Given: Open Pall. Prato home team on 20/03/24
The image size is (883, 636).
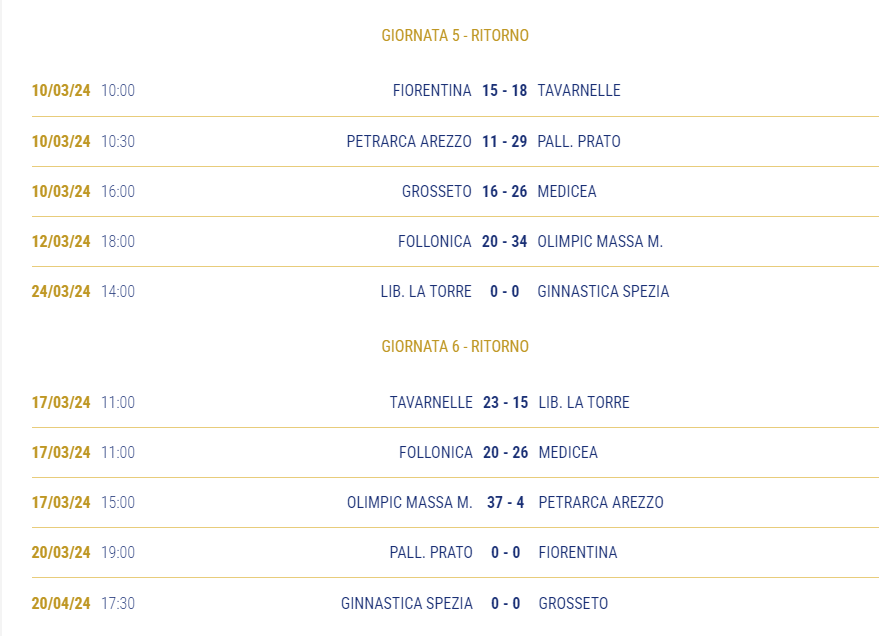Looking at the screenshot, I should 431,552.
